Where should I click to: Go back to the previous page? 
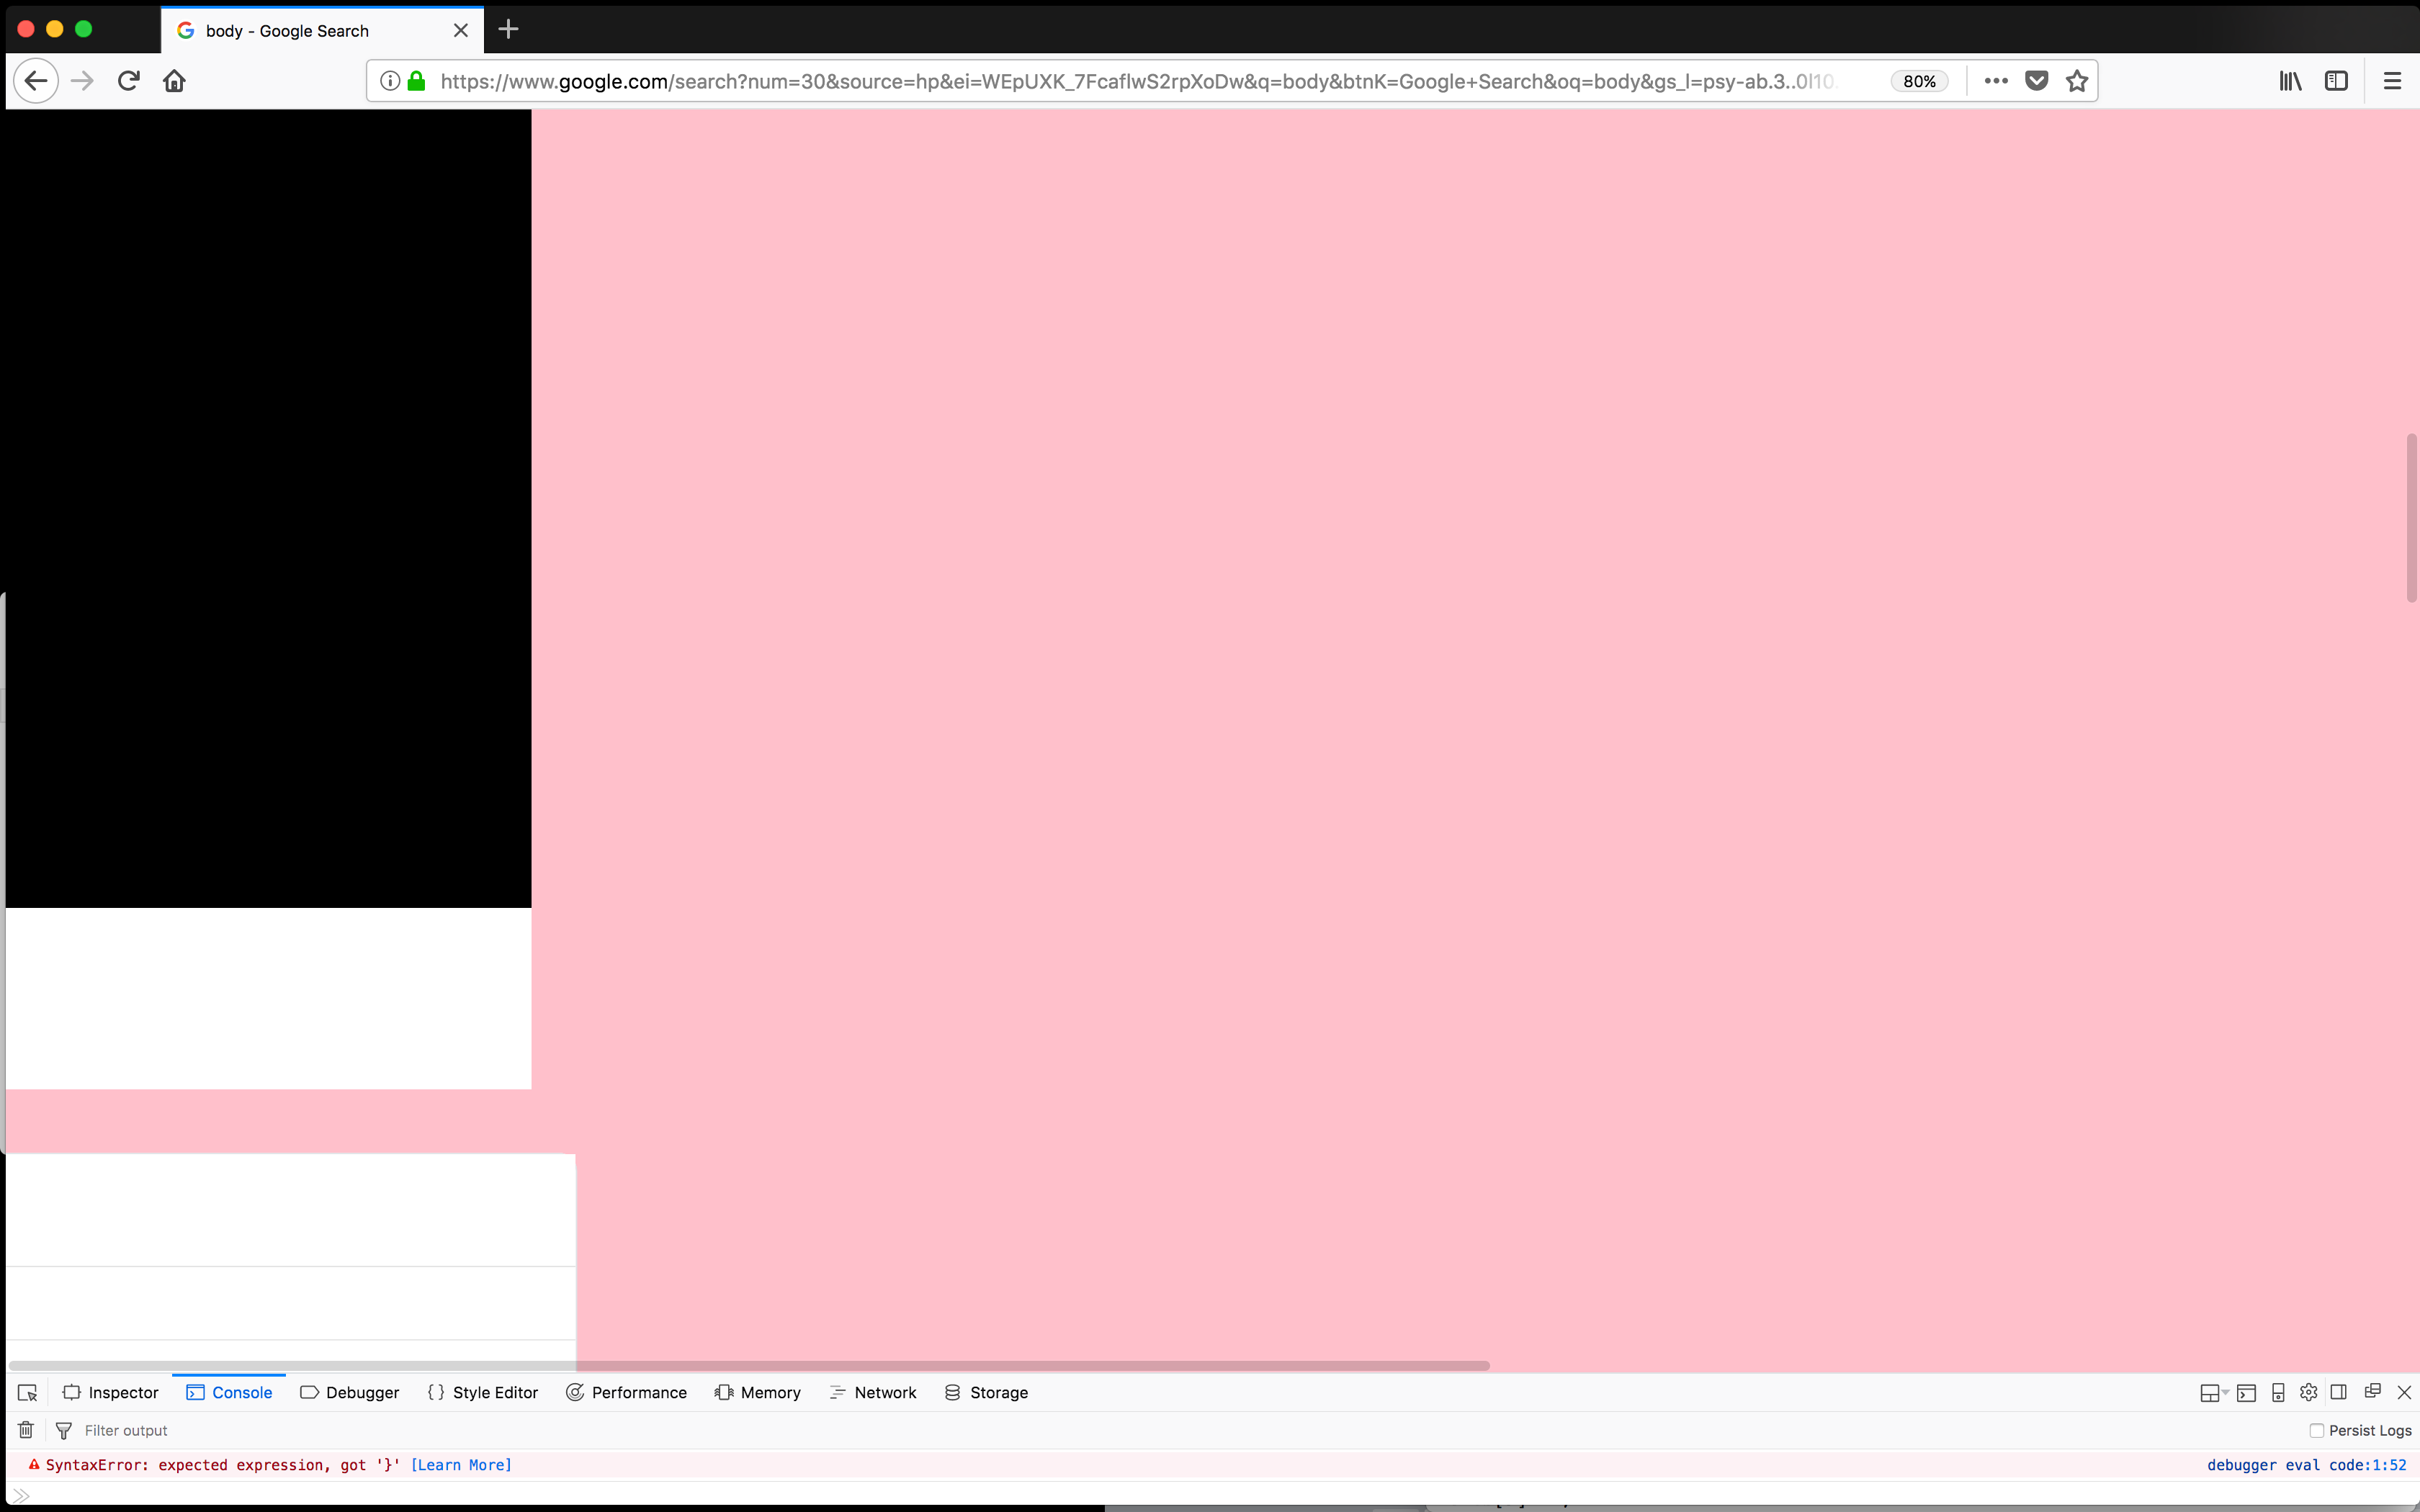click(36, 81)
